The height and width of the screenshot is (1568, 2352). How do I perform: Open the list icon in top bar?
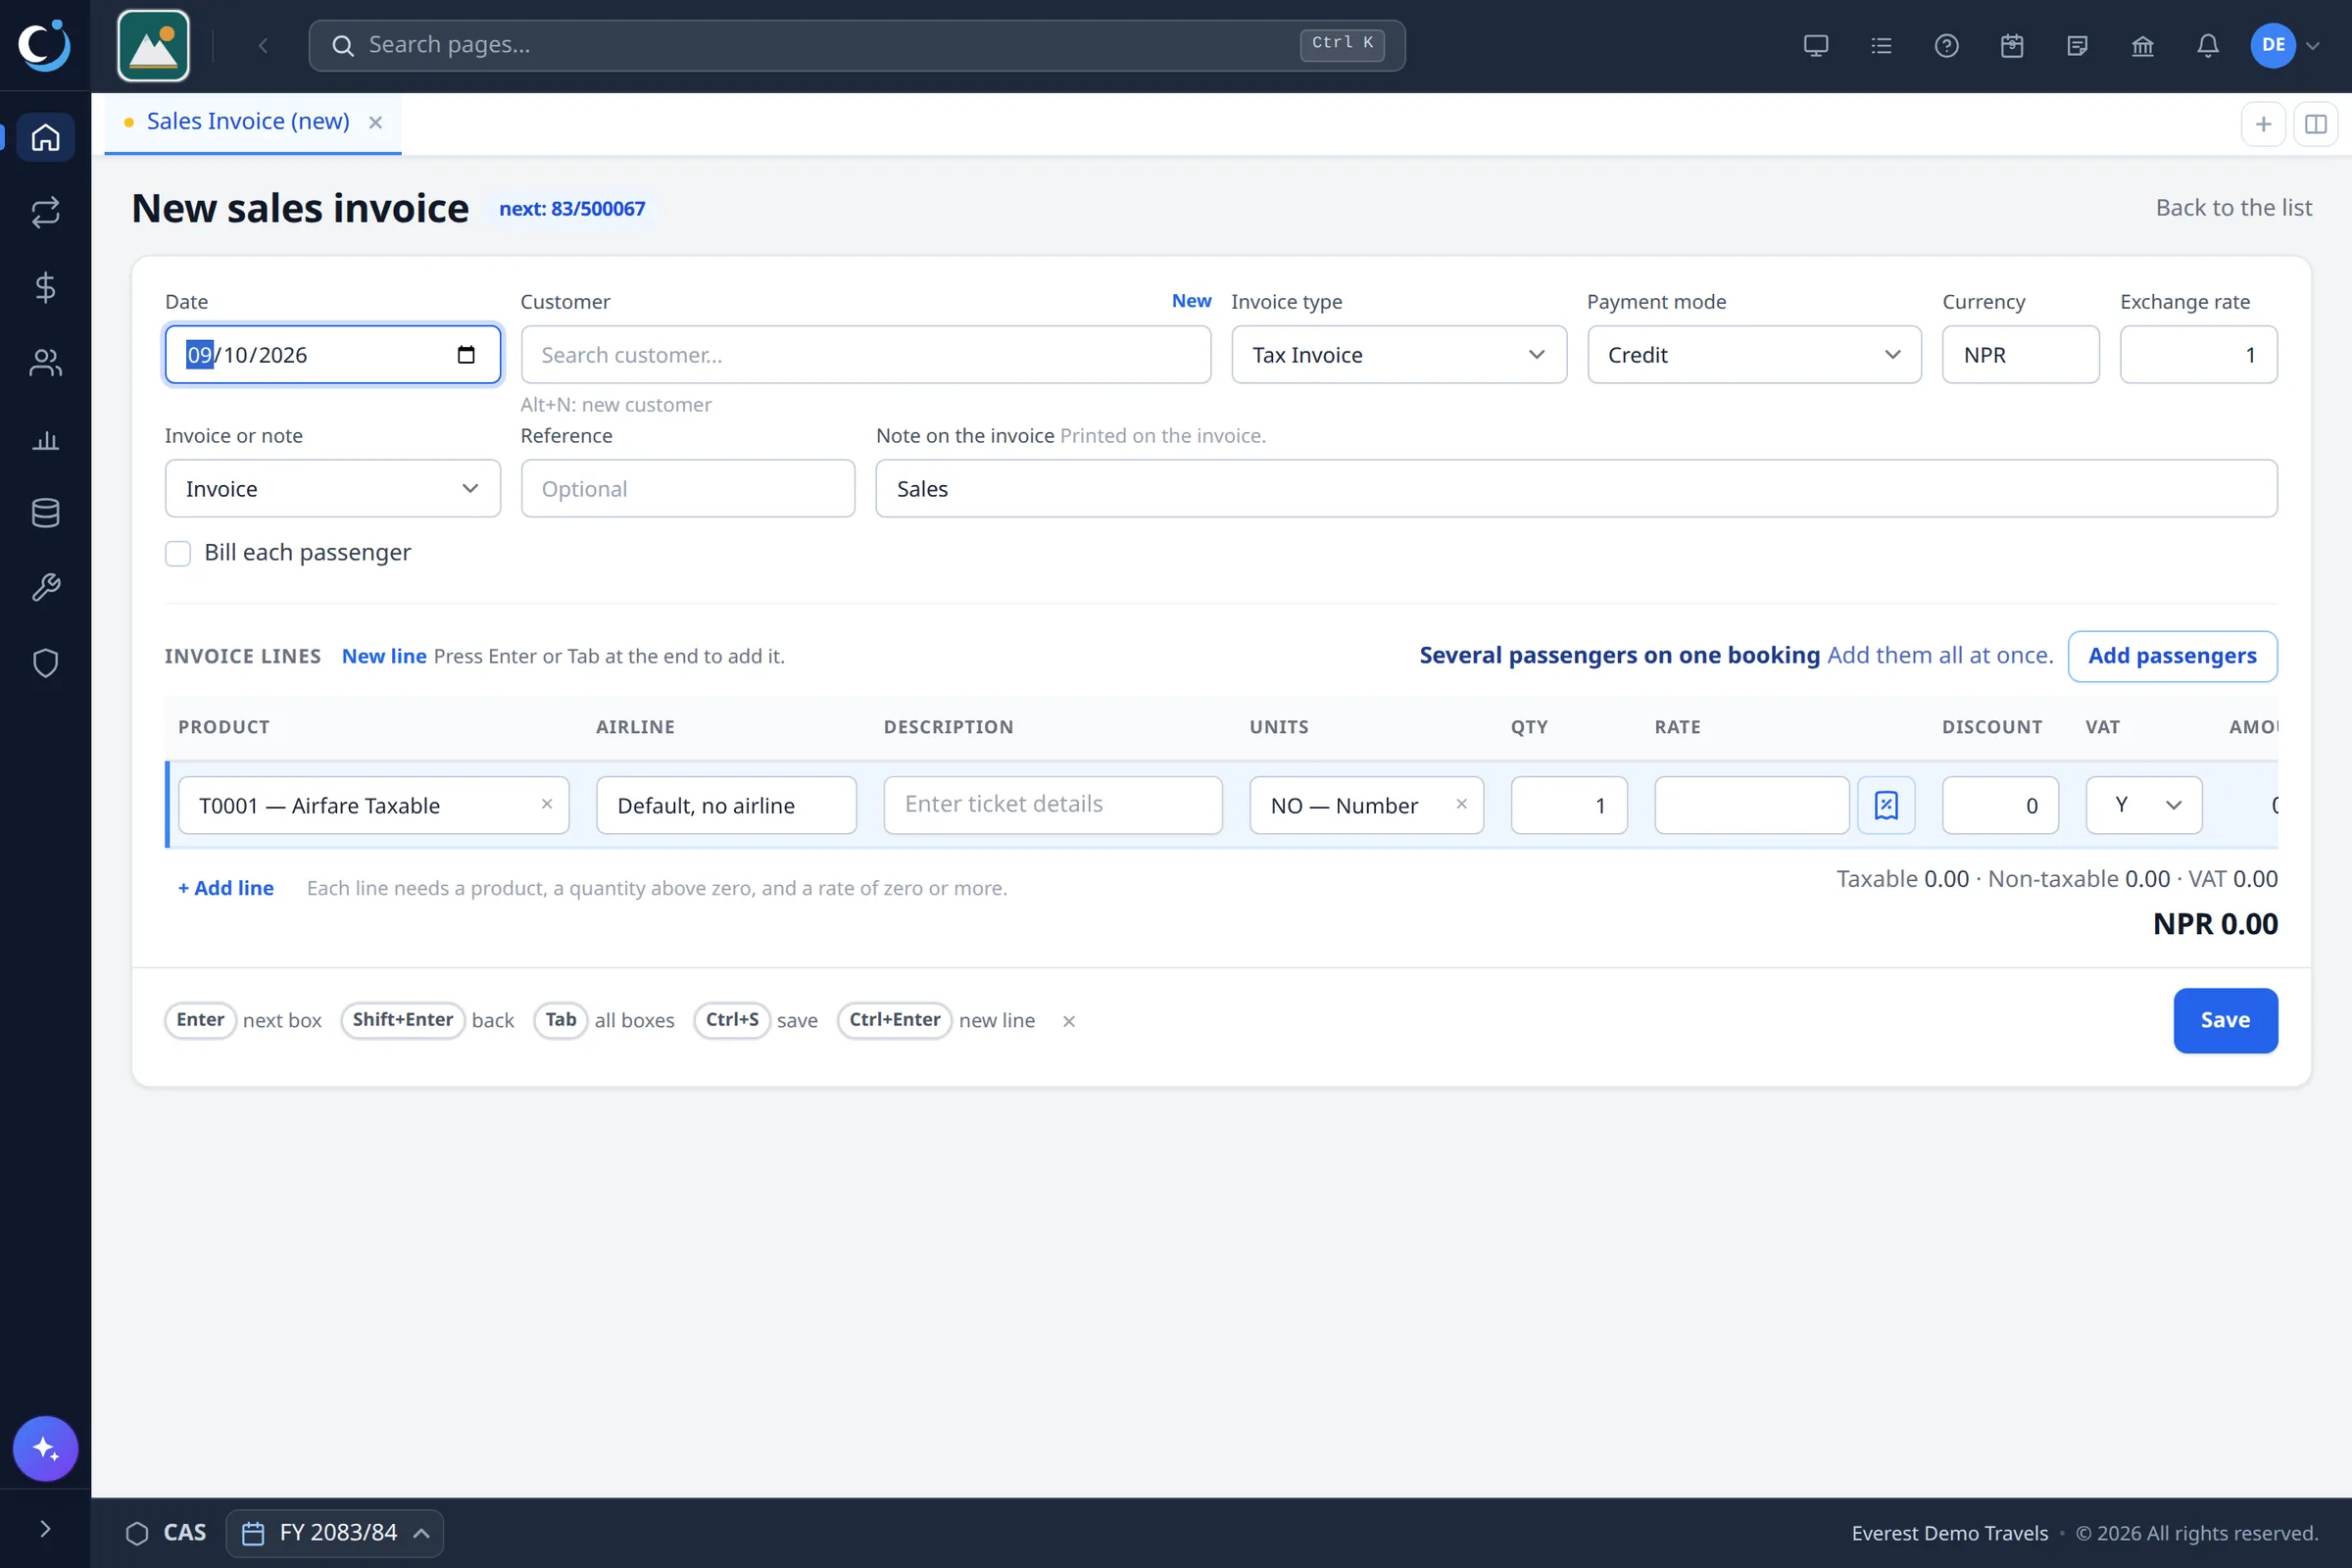[1881, 45]
